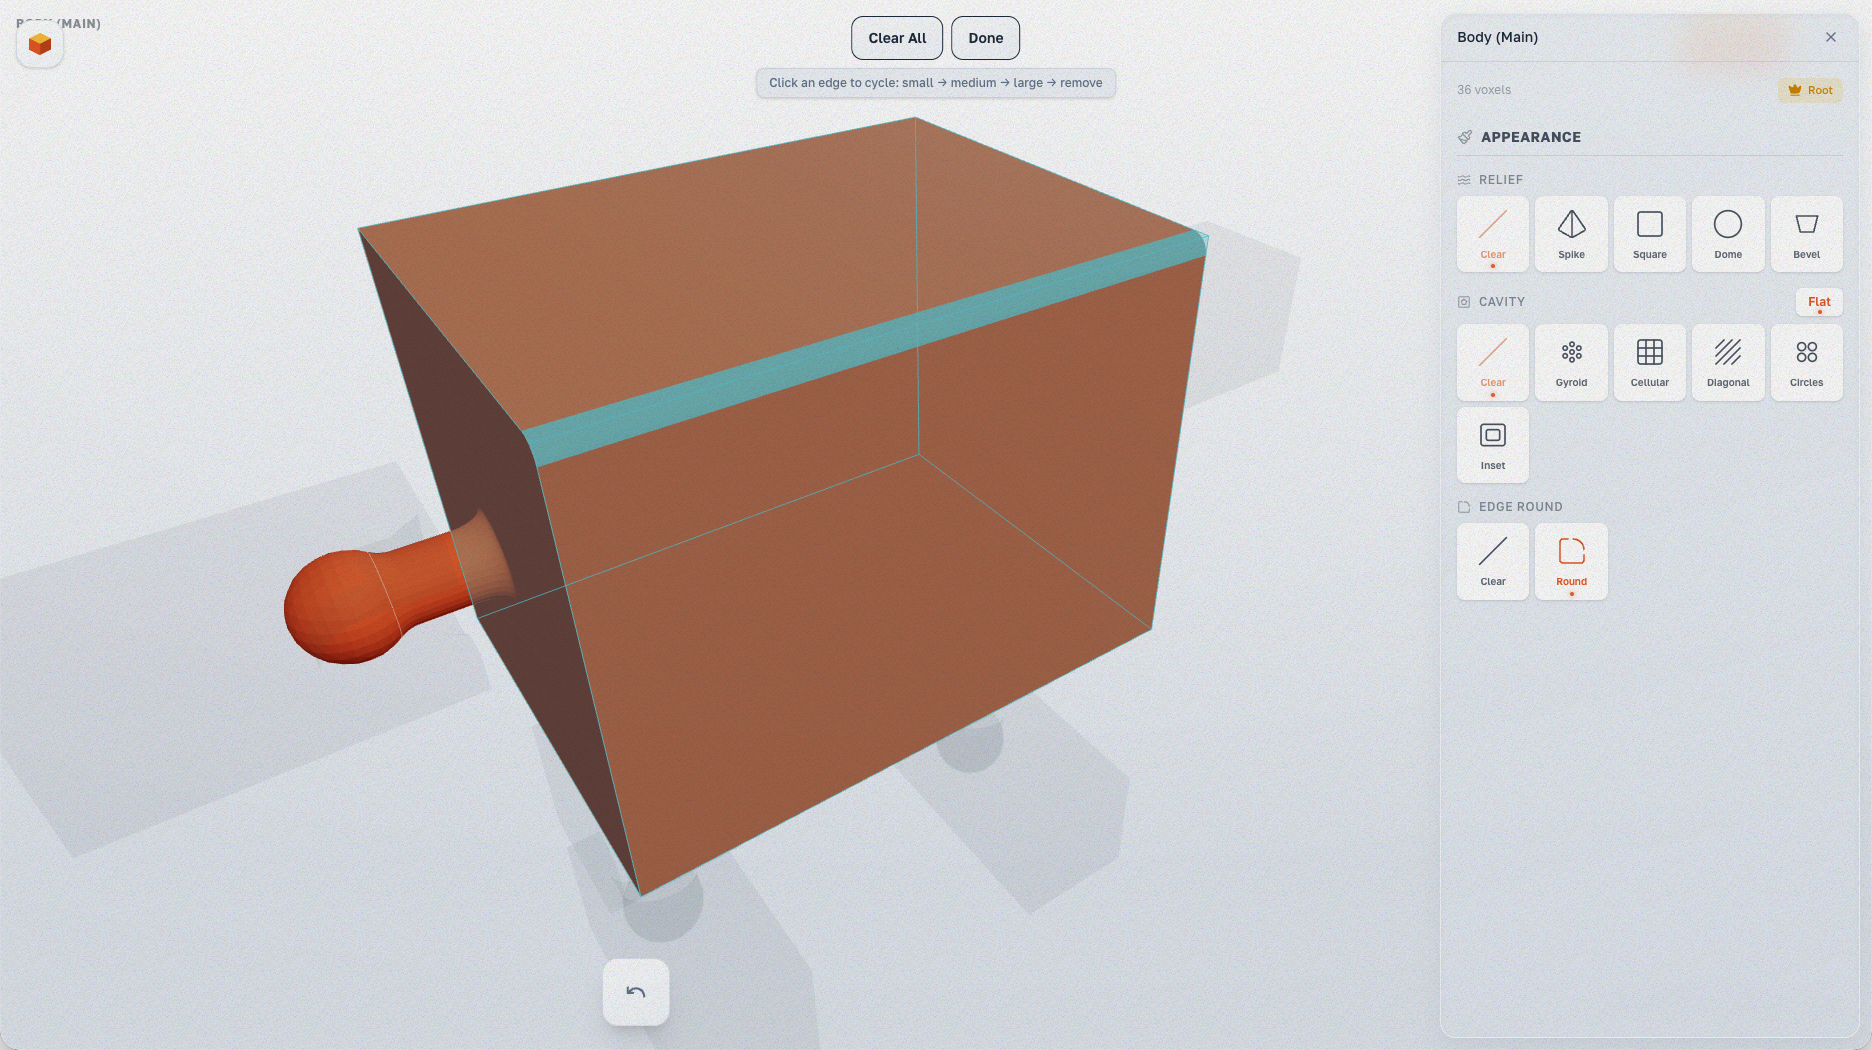Click the edge cycle hint text
This screenshot has height=1050, width=1872.
935,83
